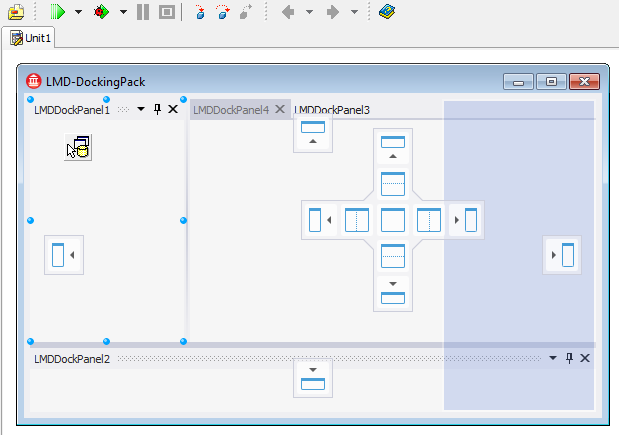Screen dimensions: 619x435
Task: Toggle the pin on LMDDockPanel2
Action: pos(569,358)
